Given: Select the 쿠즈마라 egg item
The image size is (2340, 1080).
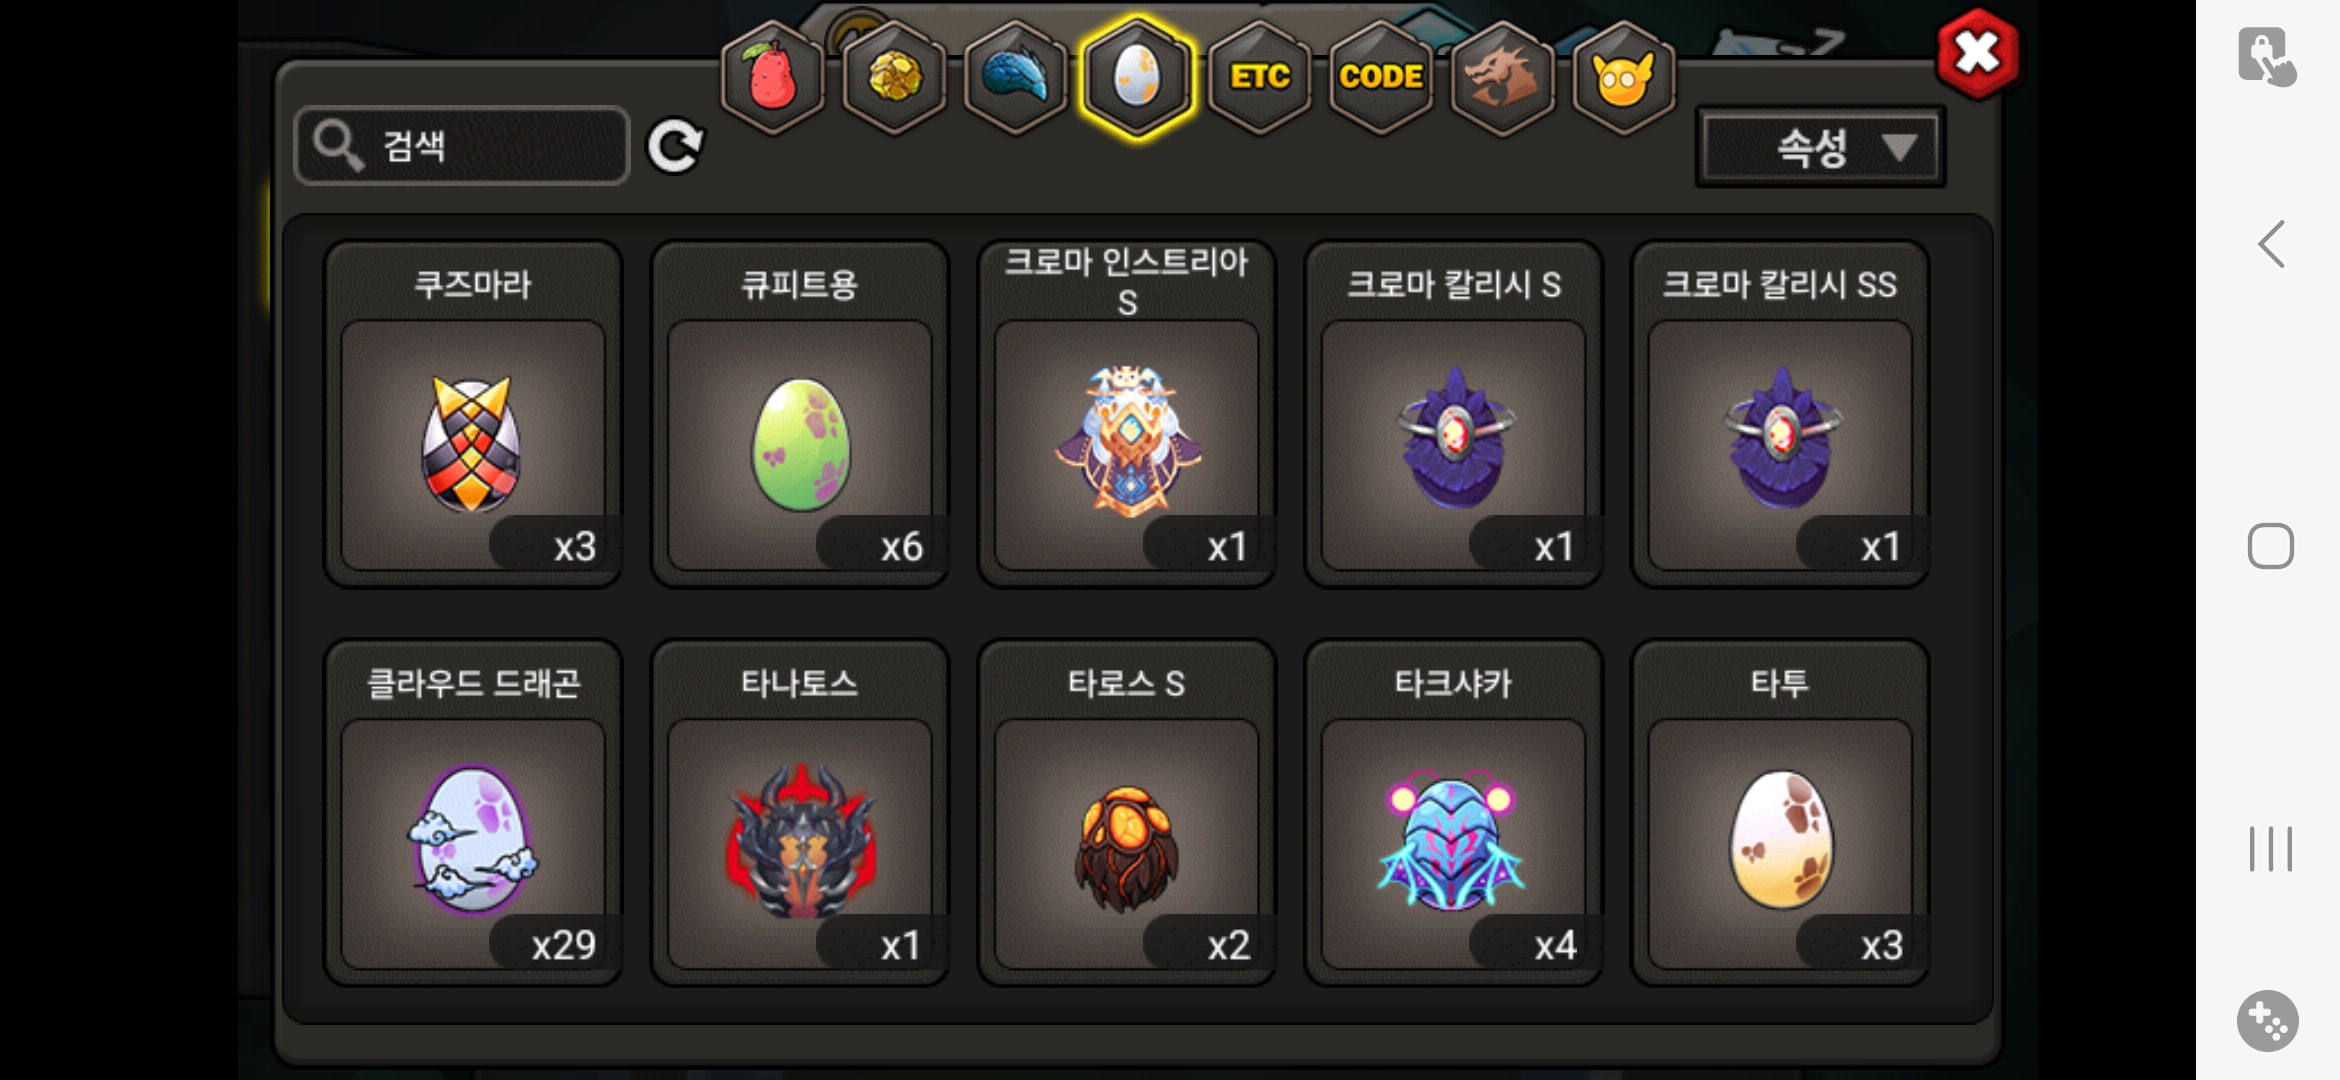Looking at the screenshot, I should click(473, 414).
